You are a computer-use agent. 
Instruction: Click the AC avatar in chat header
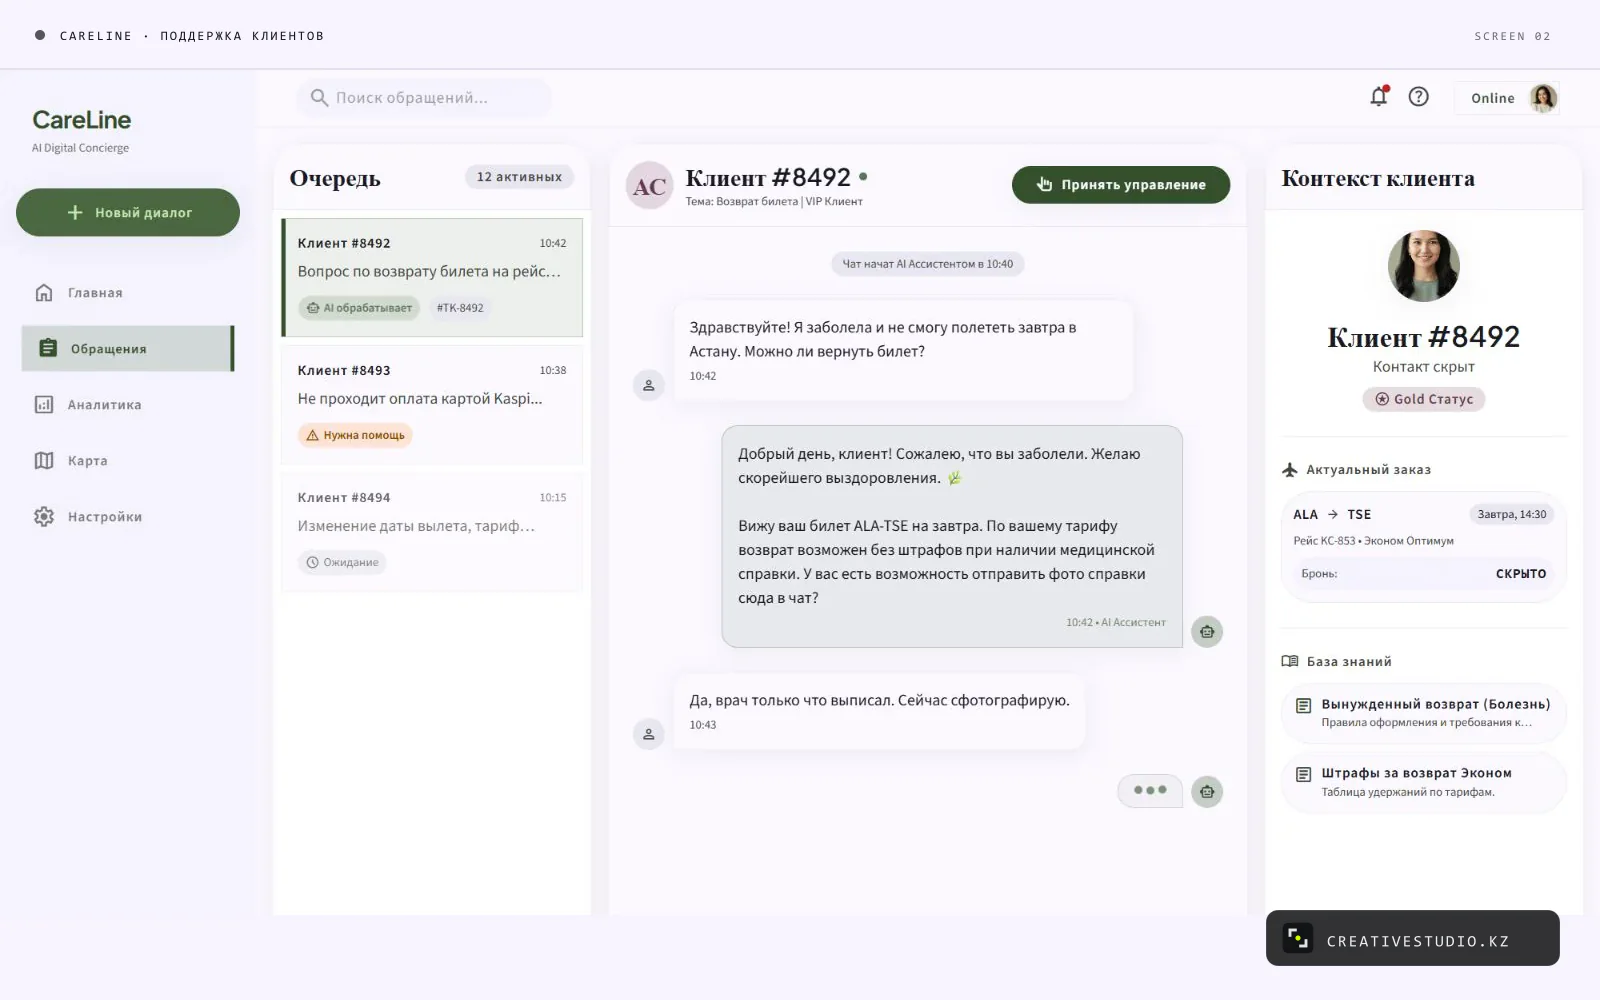pyautogui.click(x=649, y=186)
